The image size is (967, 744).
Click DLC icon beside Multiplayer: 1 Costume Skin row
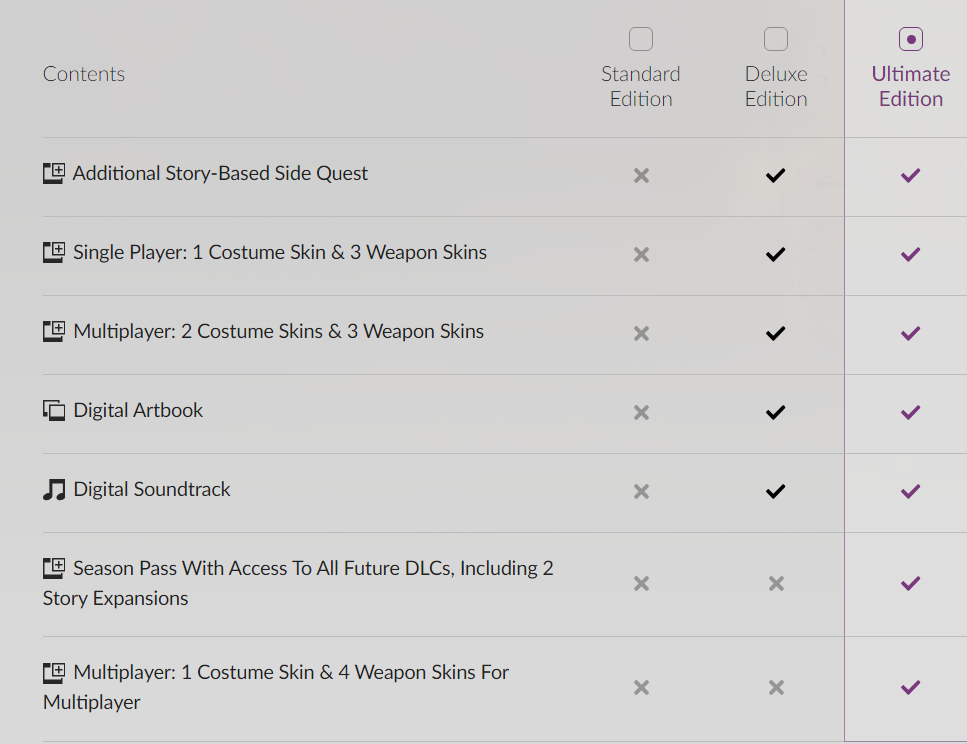point(54,673)
